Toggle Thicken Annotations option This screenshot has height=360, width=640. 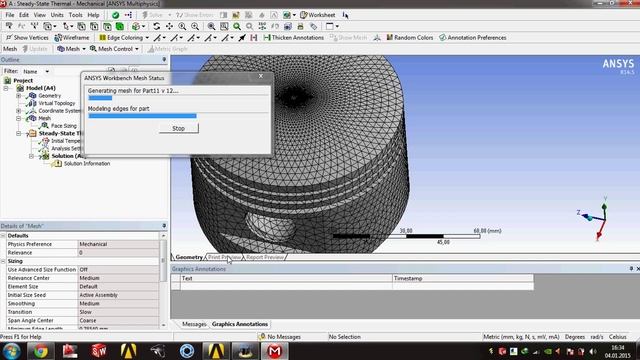point(293,38)
